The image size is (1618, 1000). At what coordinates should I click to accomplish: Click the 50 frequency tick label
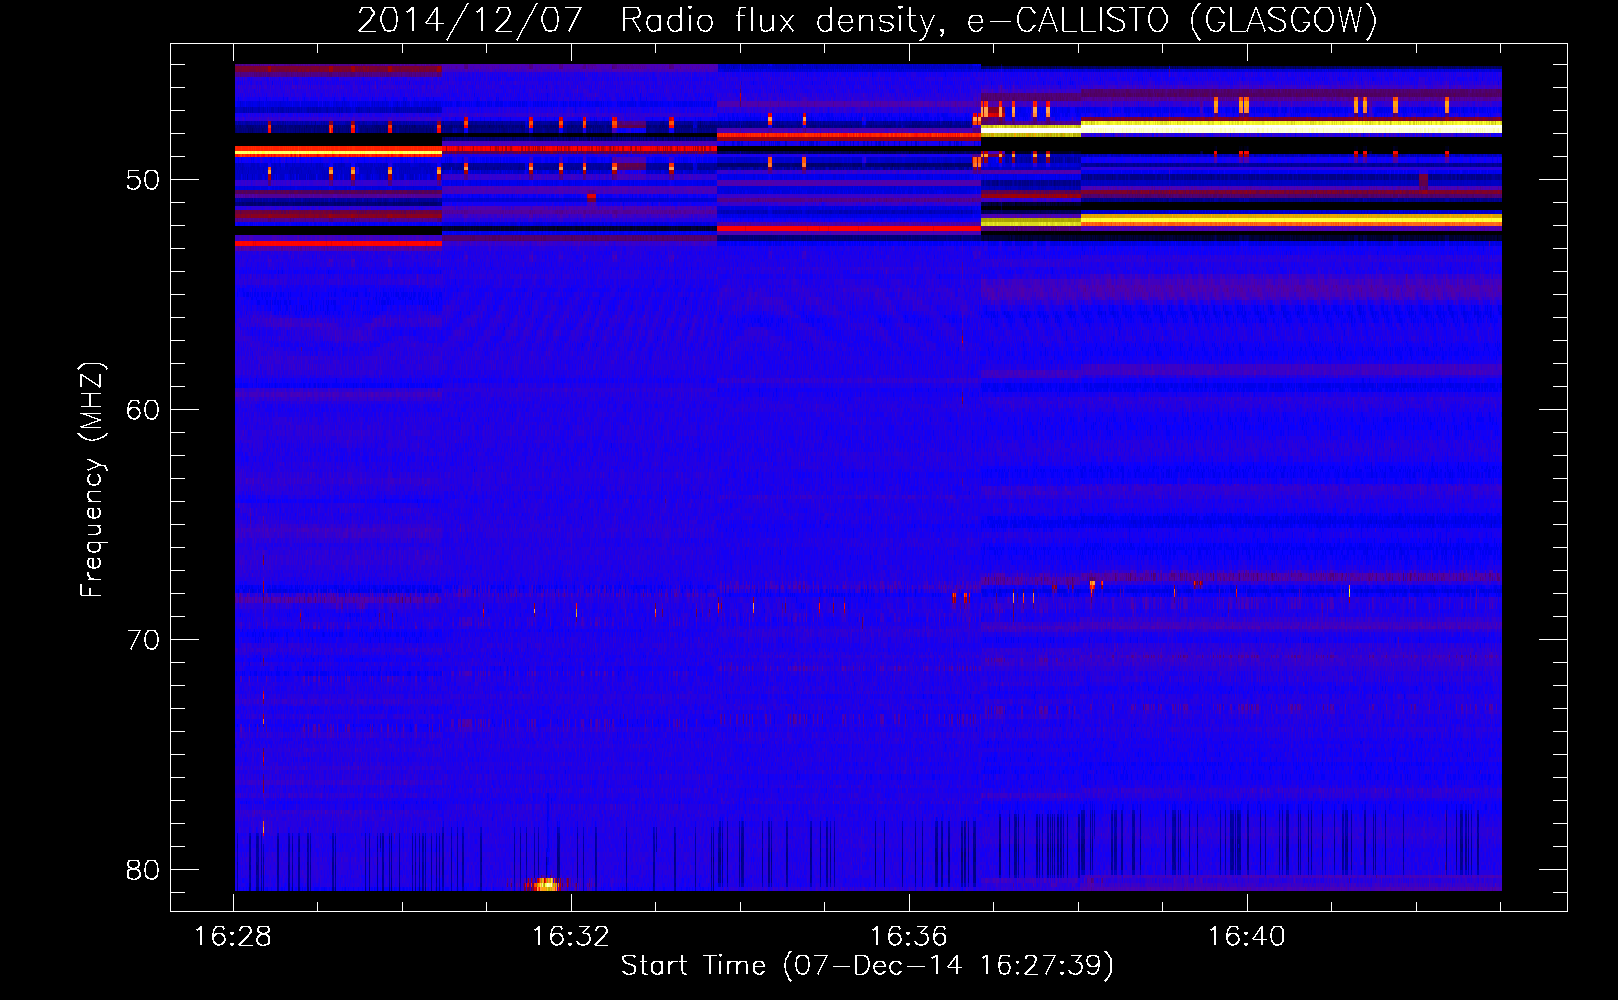(x=143, y=180)
